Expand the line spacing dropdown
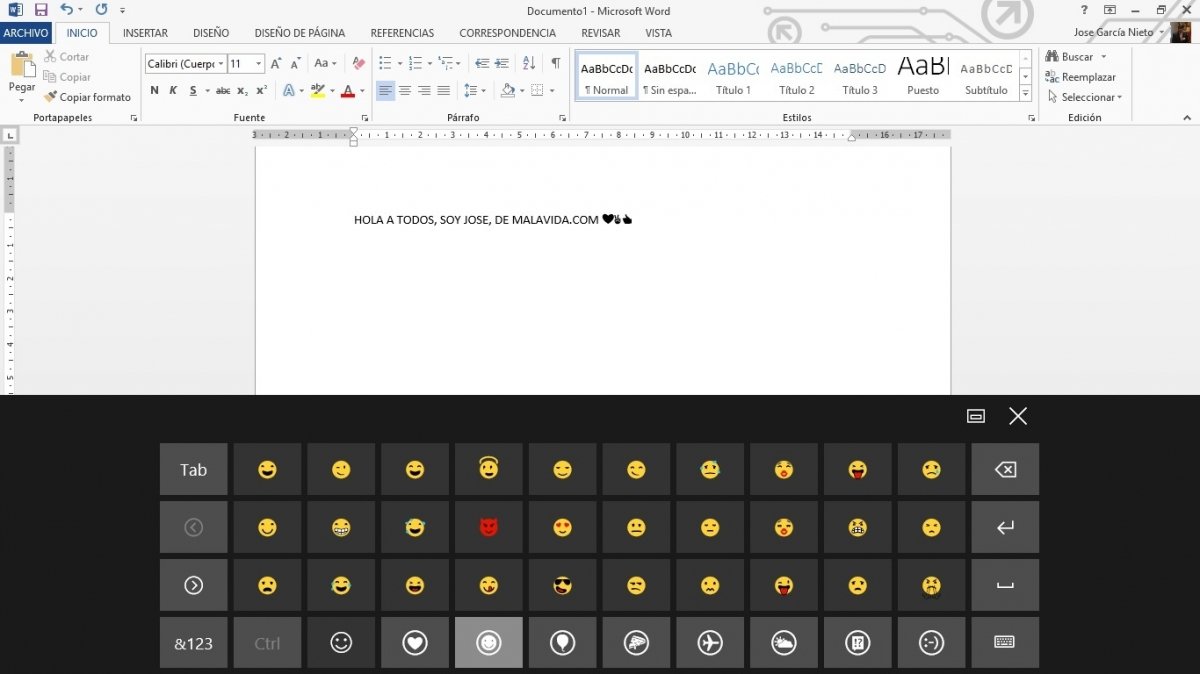 [x=476, y=90]
